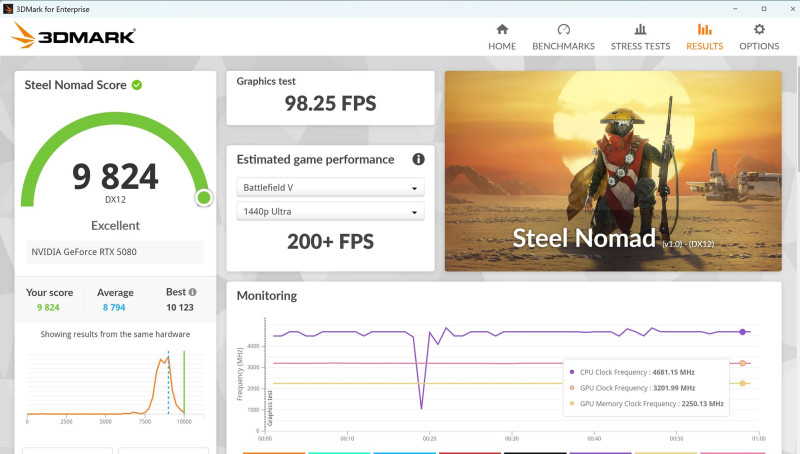
Task: Click the 200+ FPS estimated result
Action: [x=330, y=242]
